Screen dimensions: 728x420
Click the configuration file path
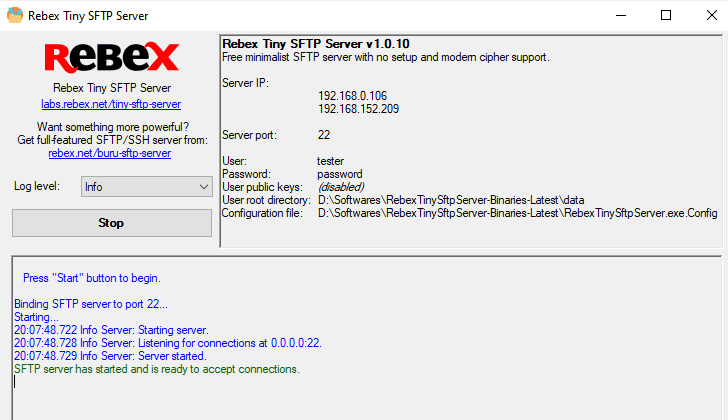(x=518, y=213)
